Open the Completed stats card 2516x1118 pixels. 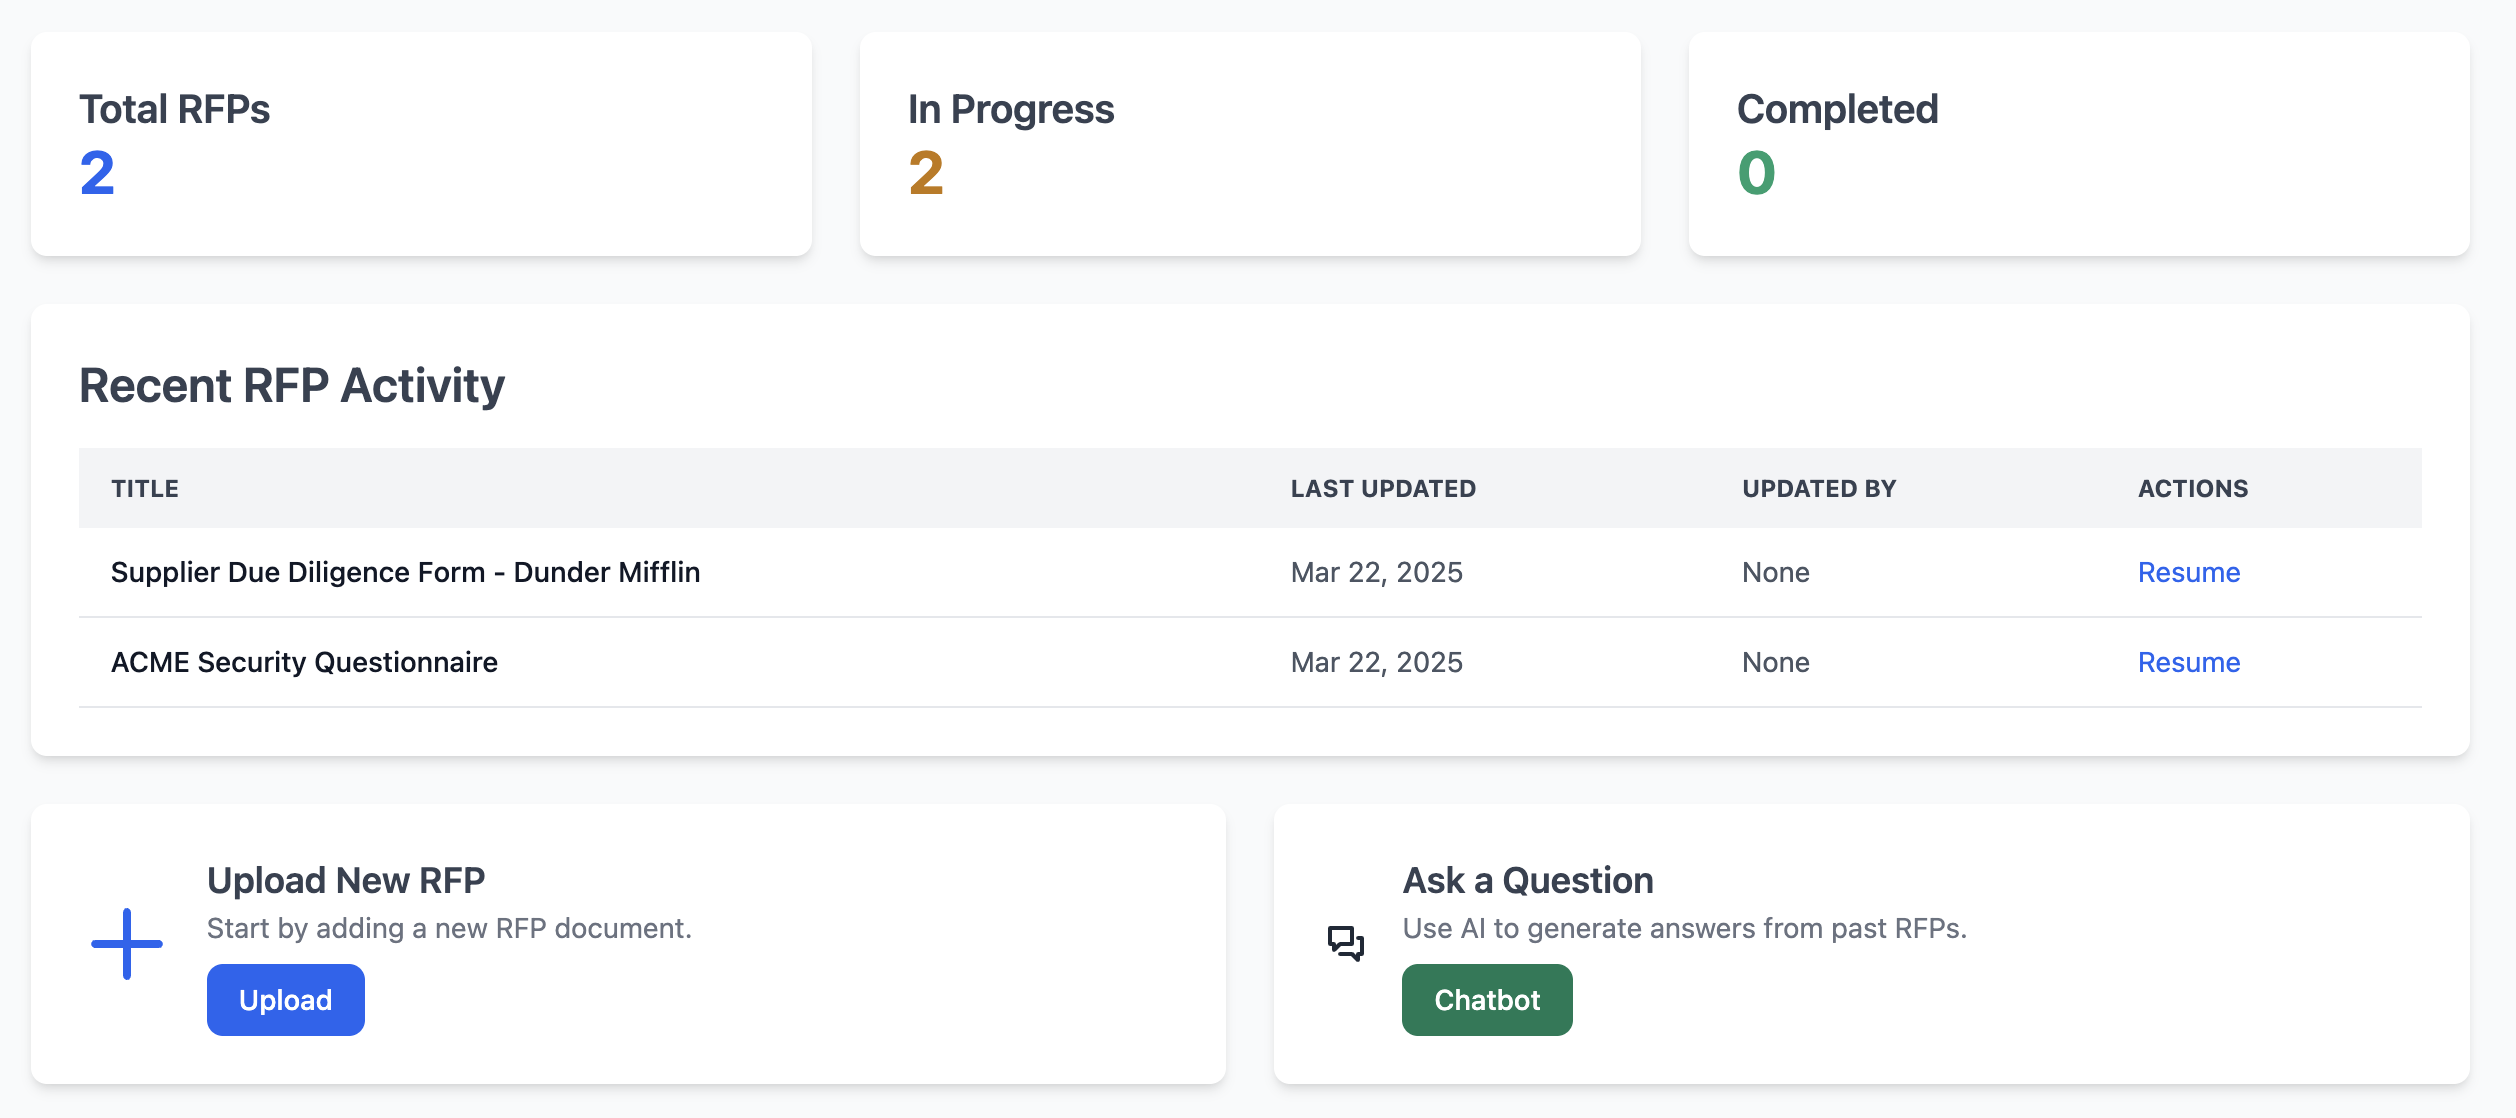click(x=2078, y=144)
